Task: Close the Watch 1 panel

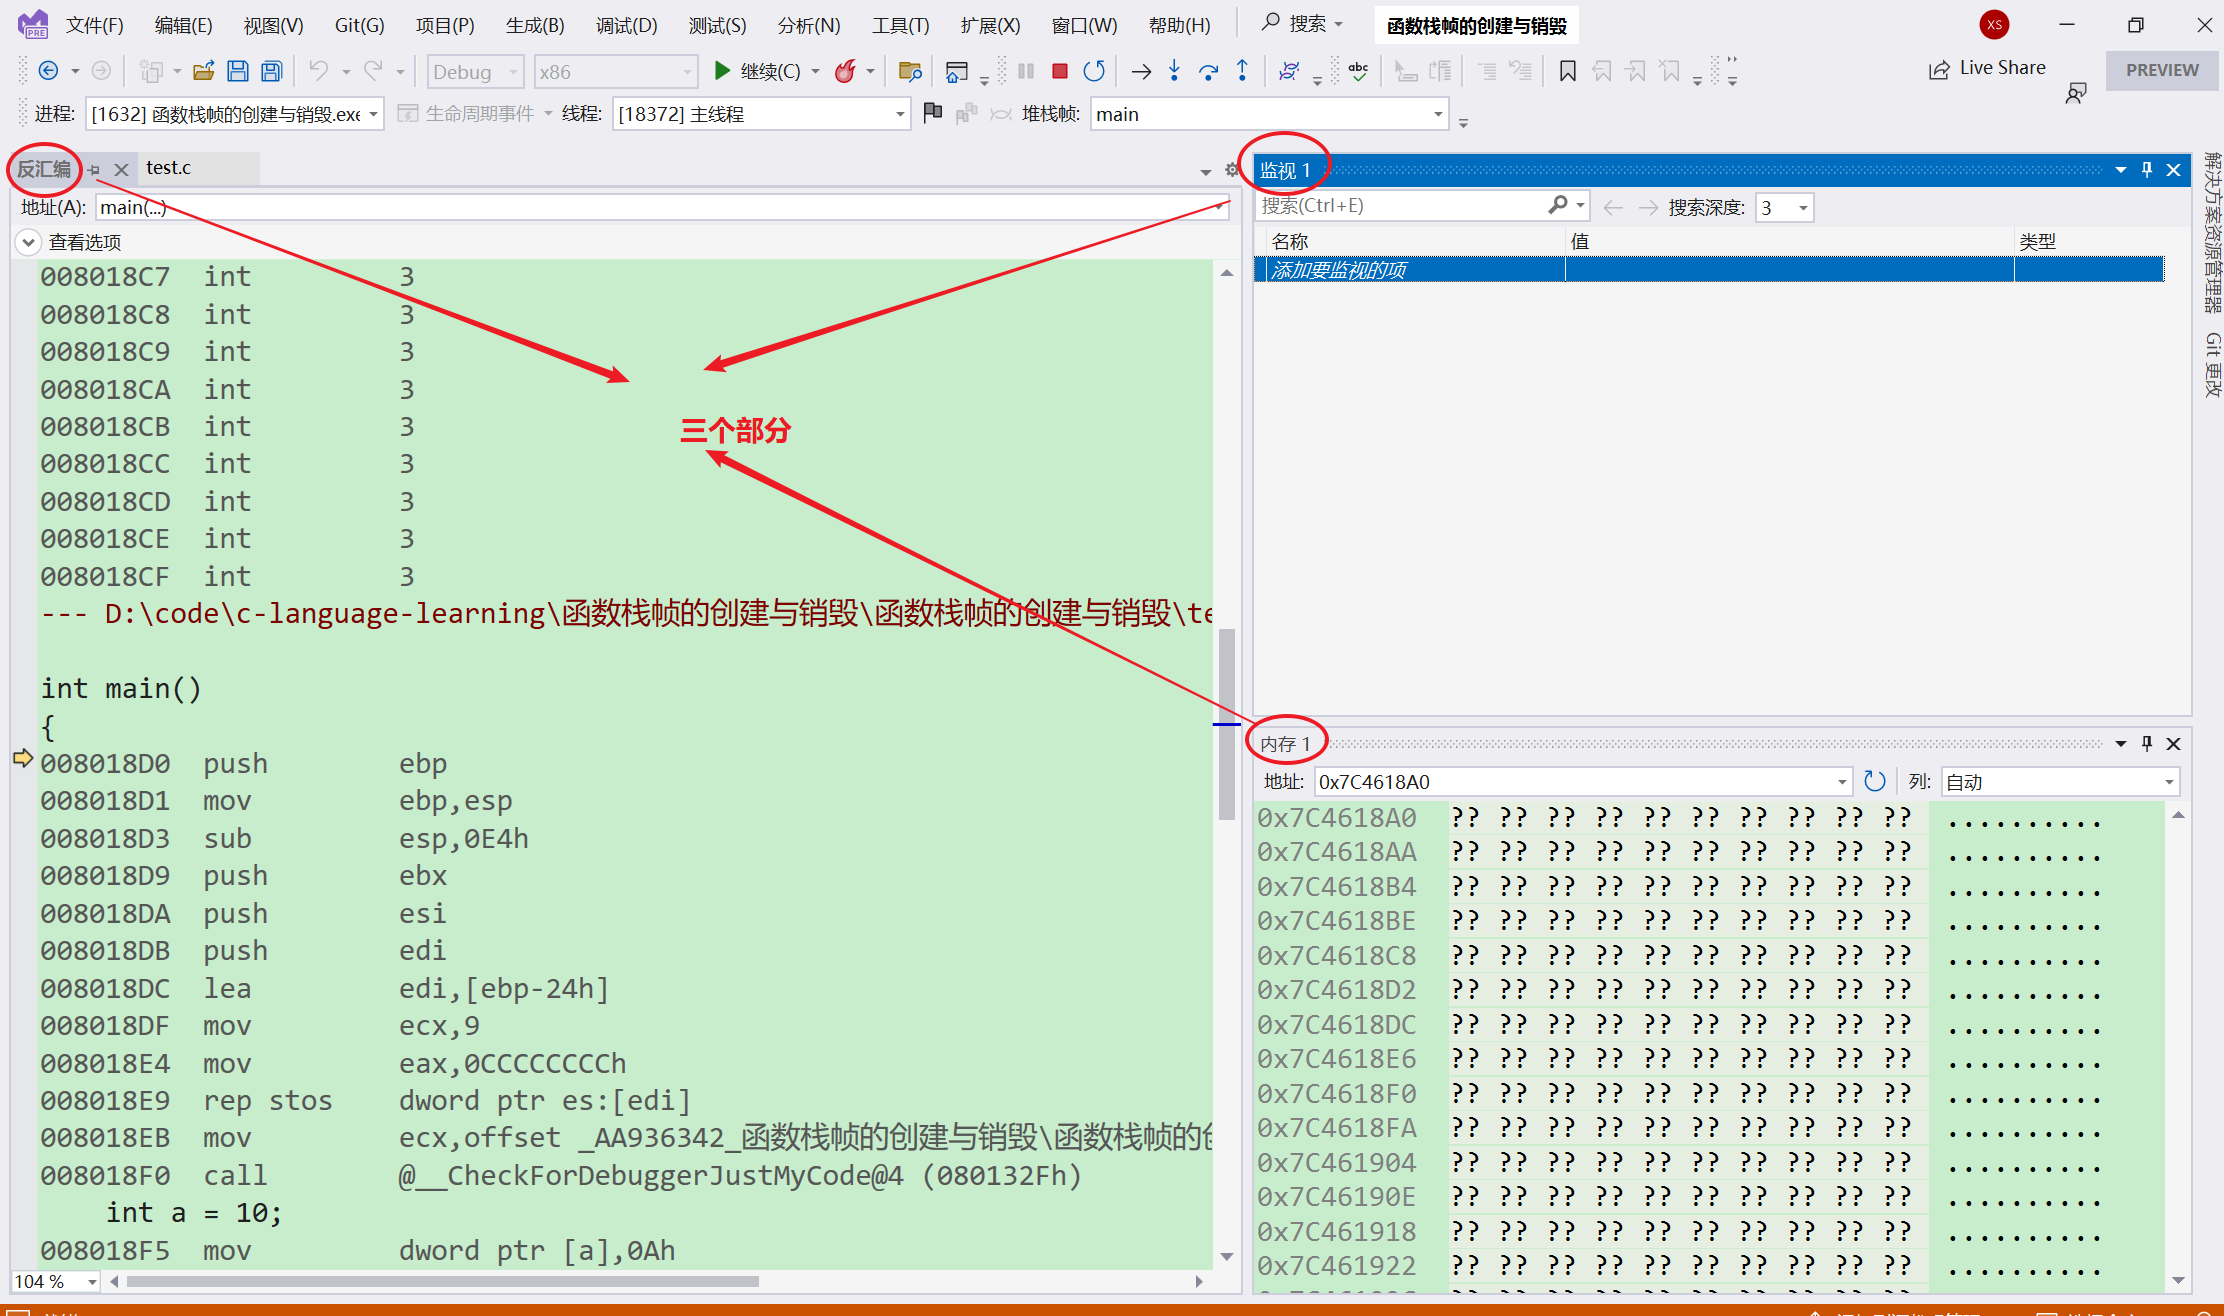Action: pyautogui.click(x=2173, y=170)
